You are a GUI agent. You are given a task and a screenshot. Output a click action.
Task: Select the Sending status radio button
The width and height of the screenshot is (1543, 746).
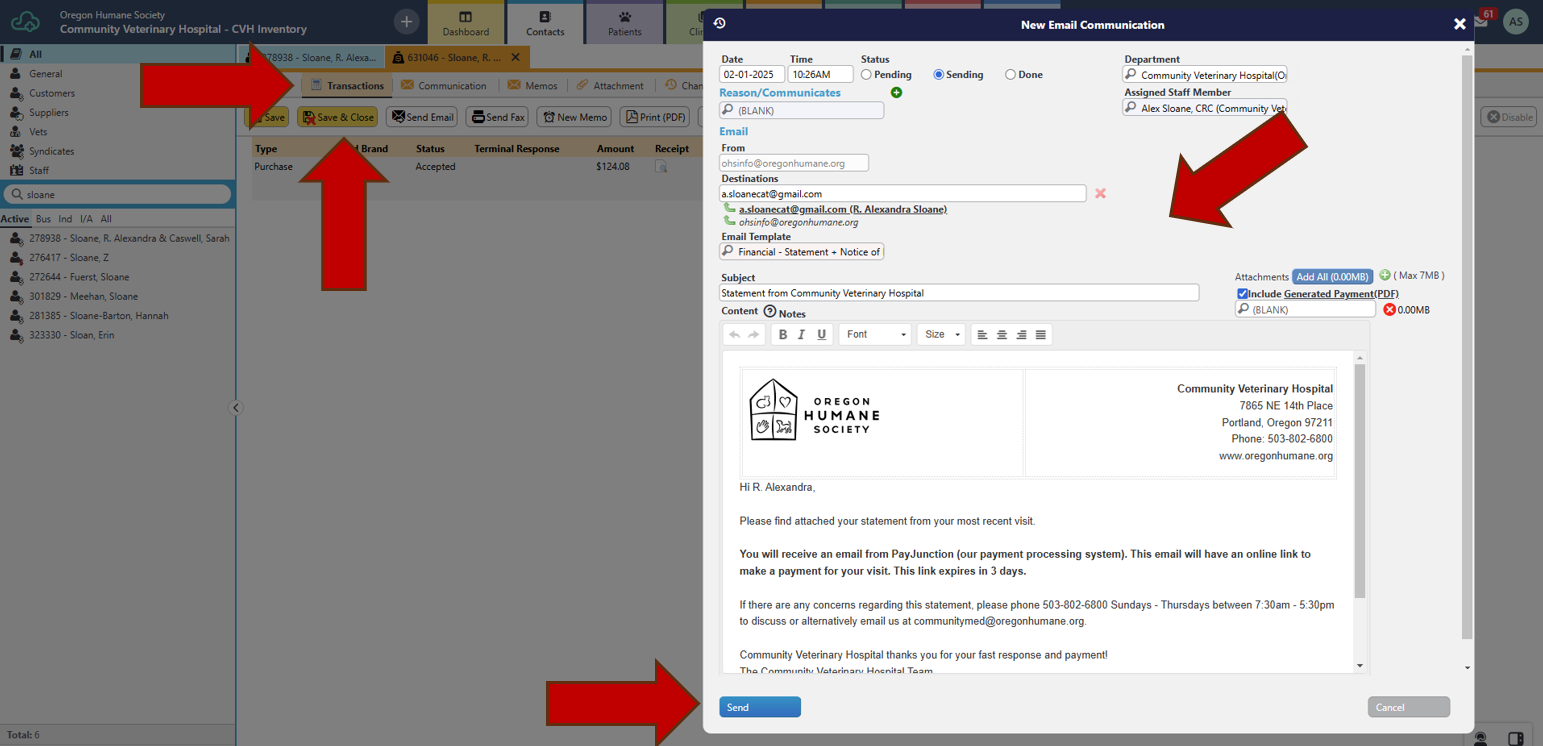pos(938,75)
